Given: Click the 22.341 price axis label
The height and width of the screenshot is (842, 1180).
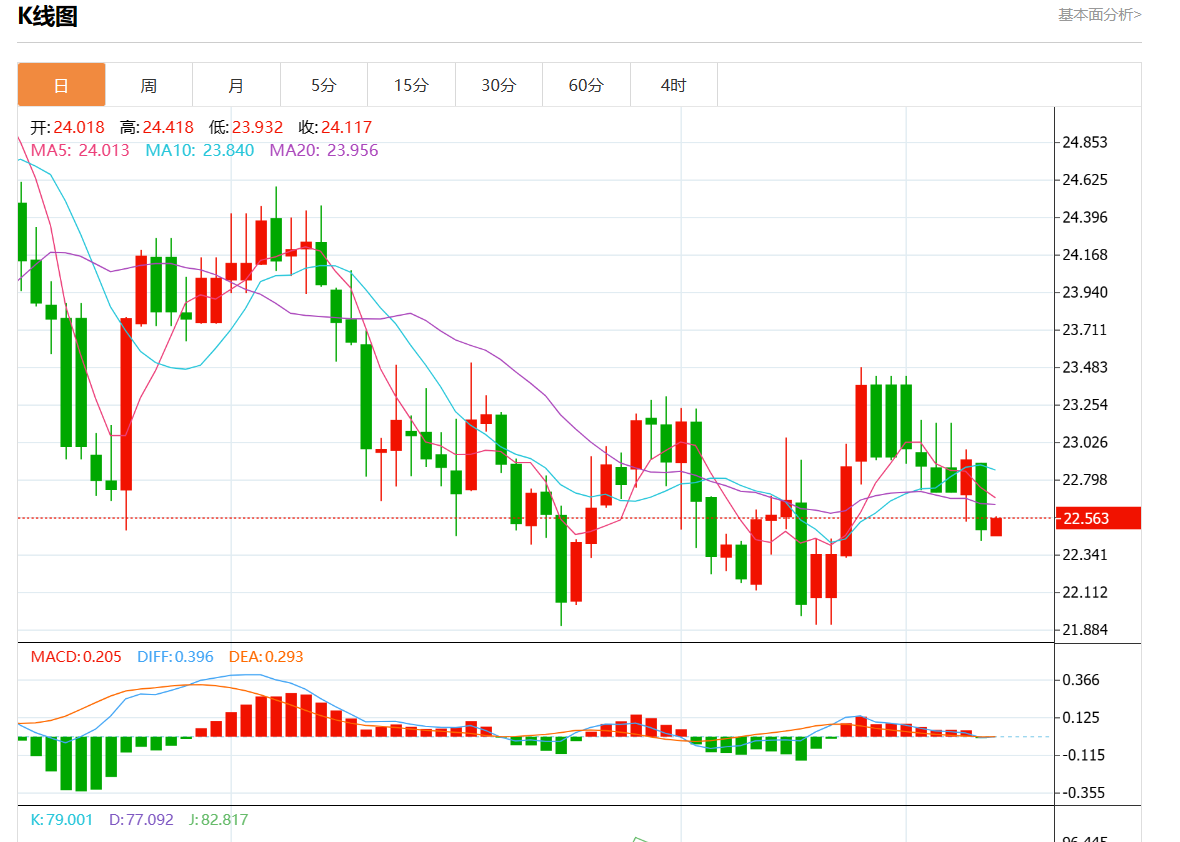Looking at the screenshot, I should click(x=1084, y=555).
